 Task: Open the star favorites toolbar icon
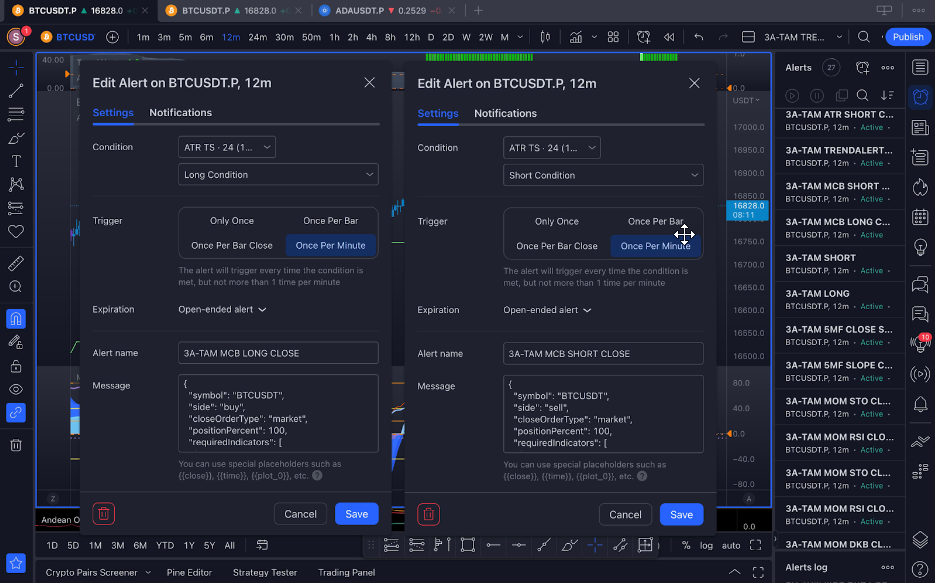16,563
